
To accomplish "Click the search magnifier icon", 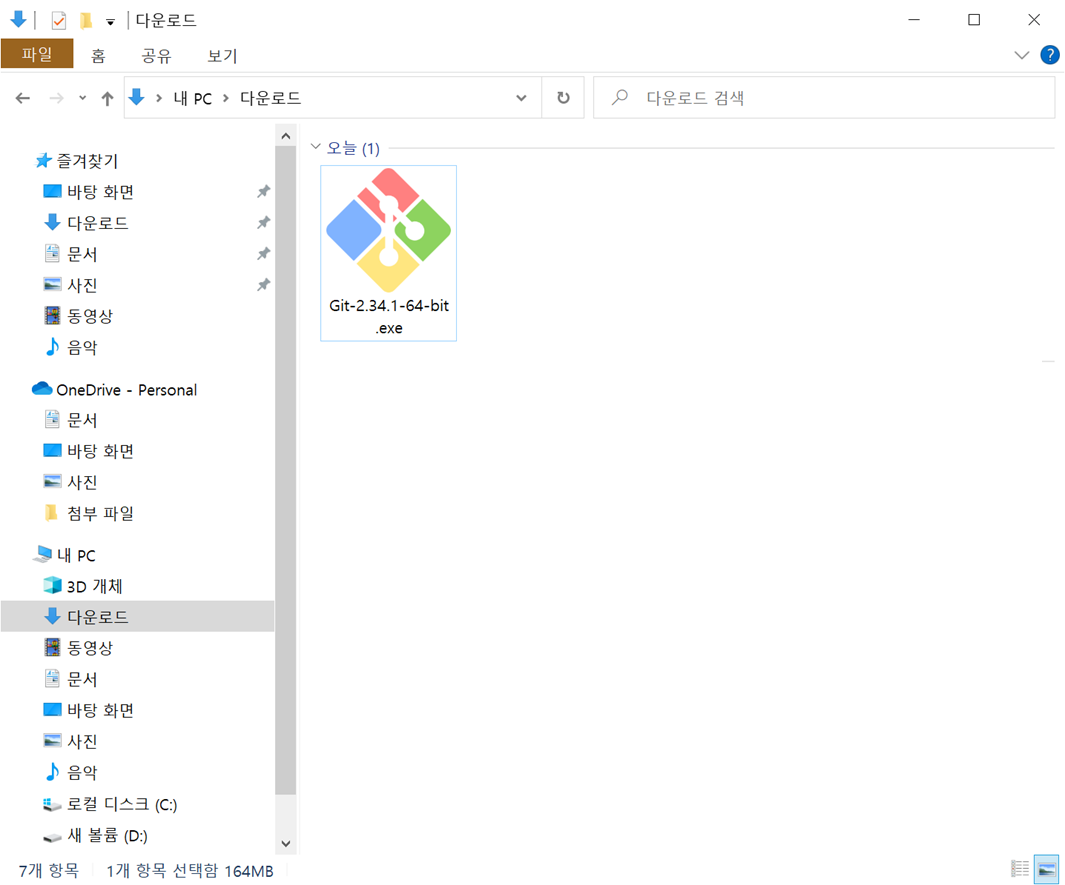I will coord(619,98).
